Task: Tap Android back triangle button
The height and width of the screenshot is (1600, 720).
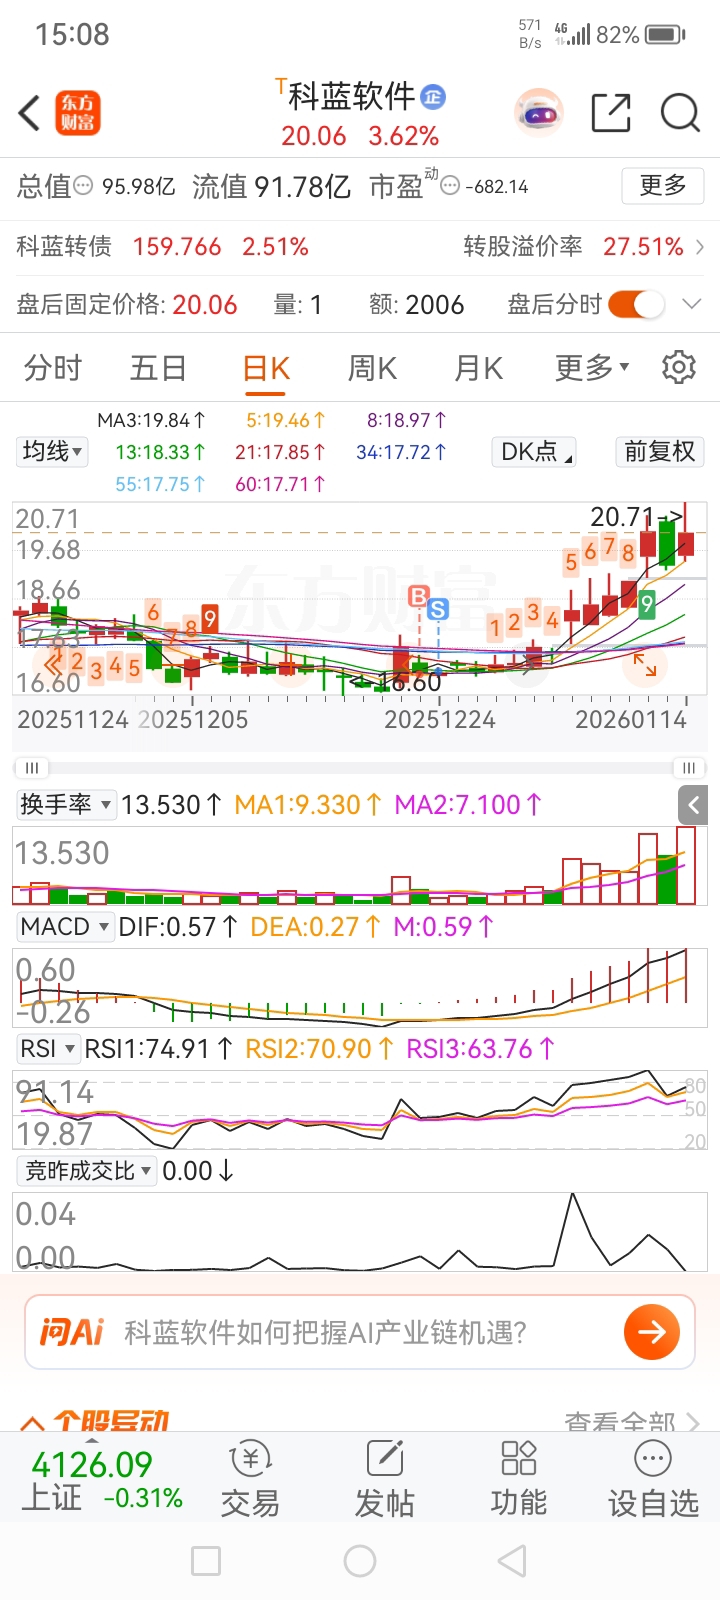Action: 512,1561
